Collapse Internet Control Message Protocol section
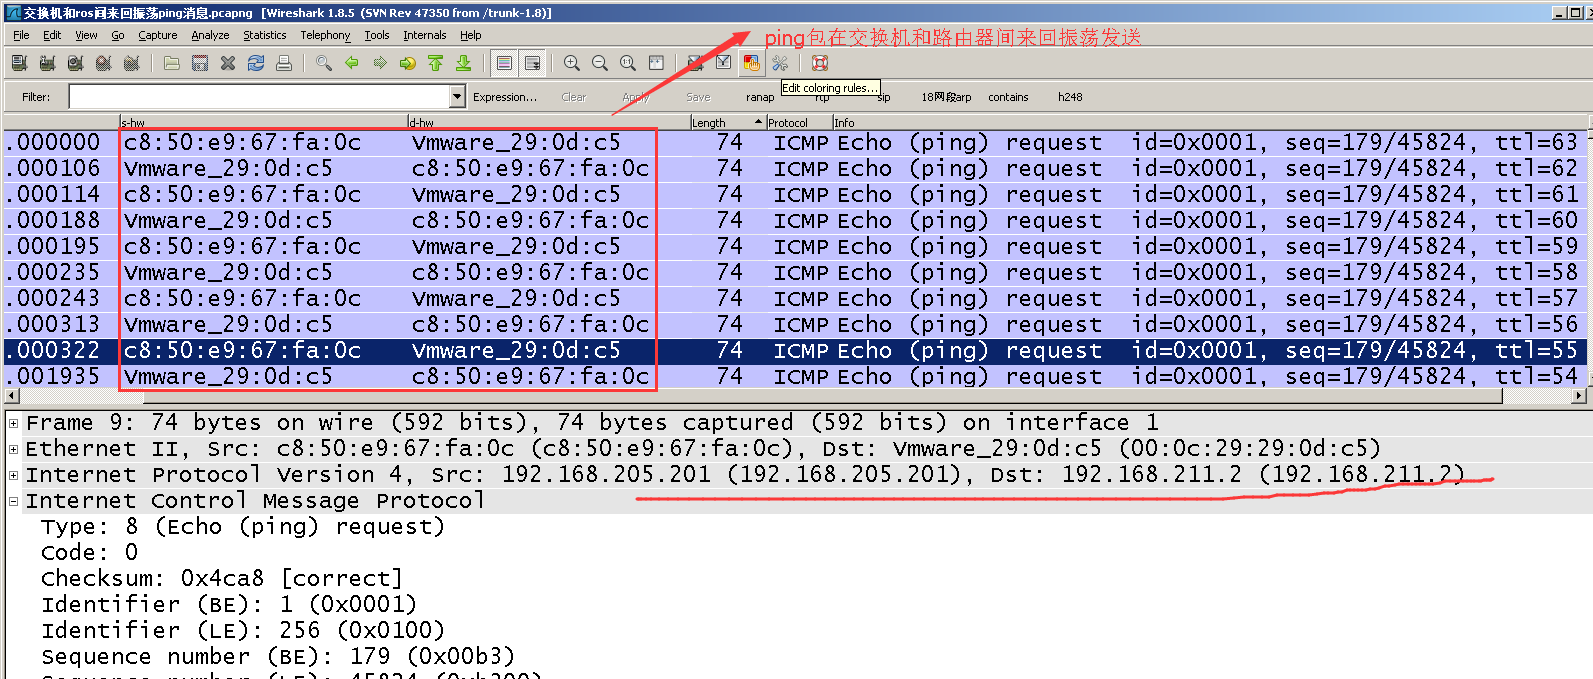Viewport: 1593px width, 679px height. pyautogui.click(x=14, y=501)
